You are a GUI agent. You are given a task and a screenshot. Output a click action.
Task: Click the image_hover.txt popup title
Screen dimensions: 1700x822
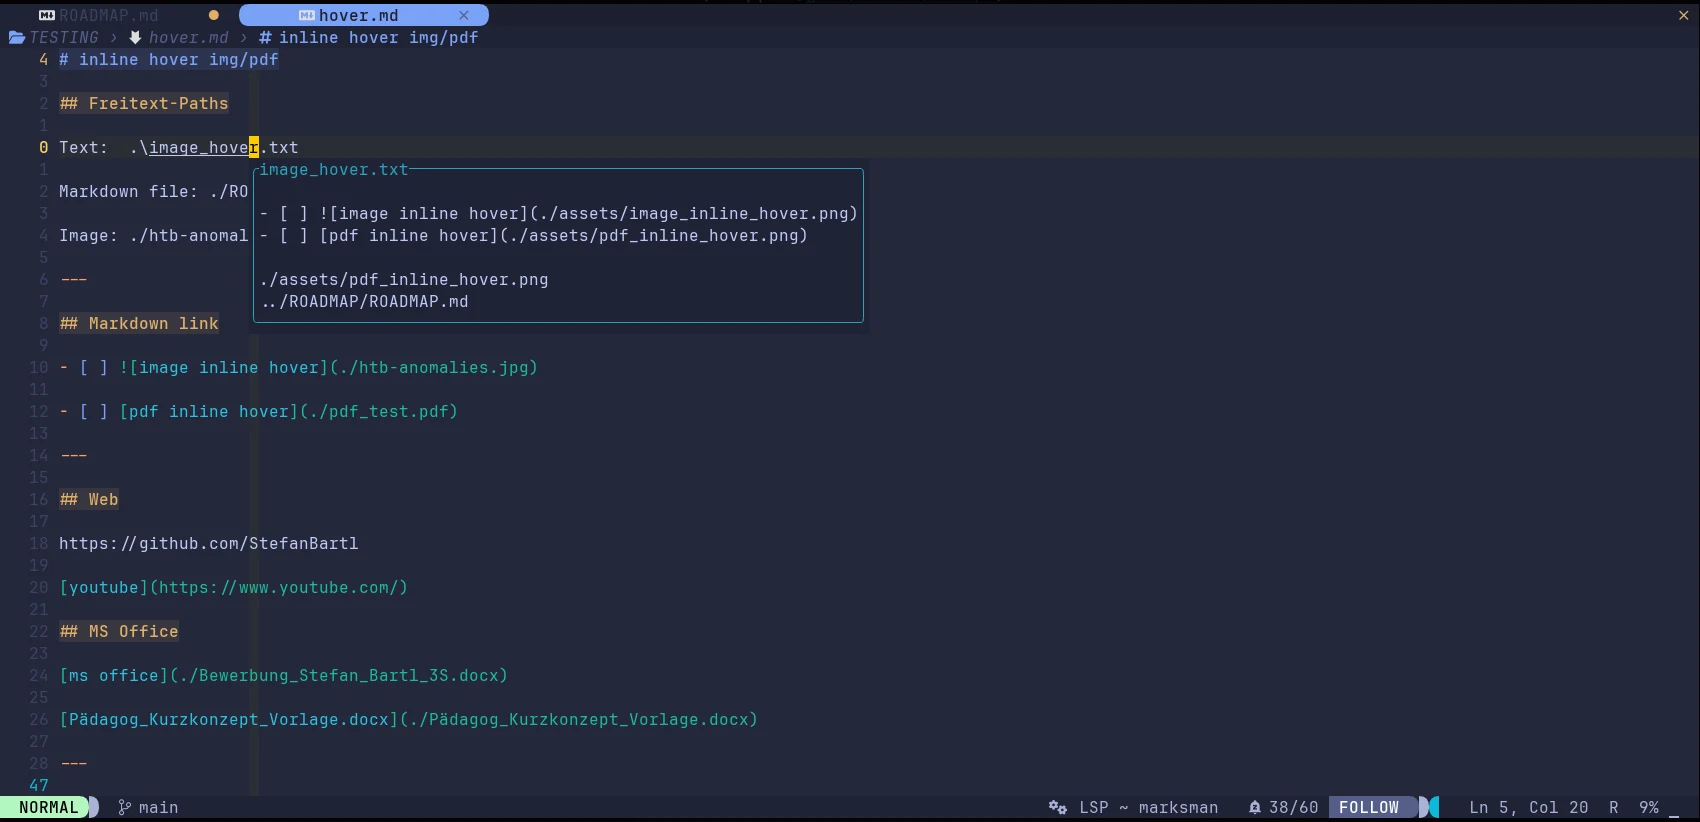click(x=334, y=169)
